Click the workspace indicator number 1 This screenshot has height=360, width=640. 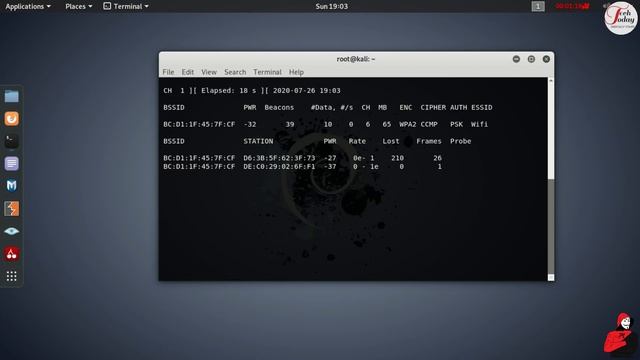(x=538, y=6)
